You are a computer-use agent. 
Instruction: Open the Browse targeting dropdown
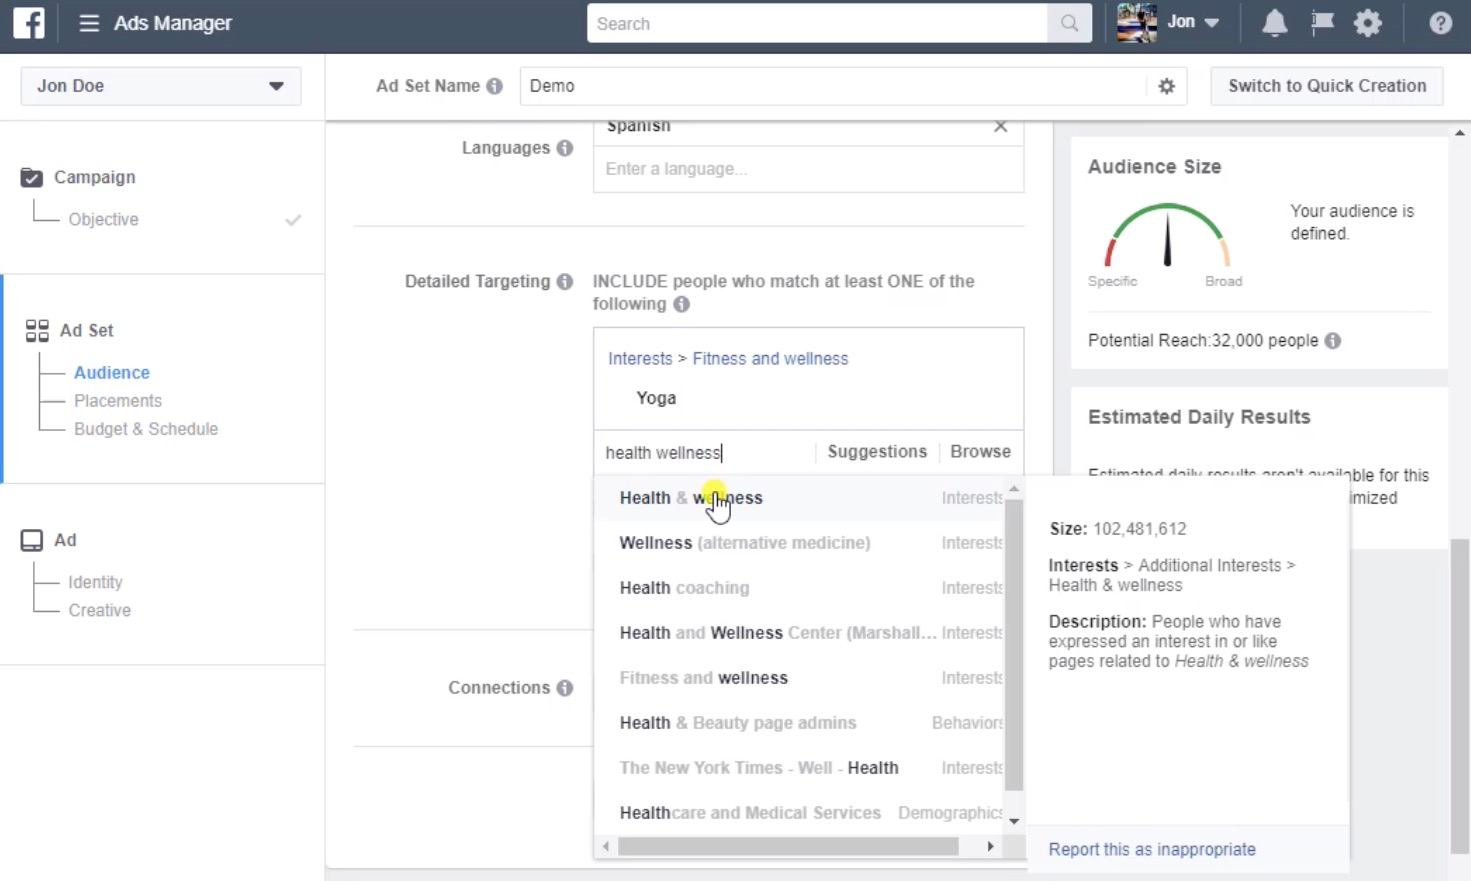point(979,451)
